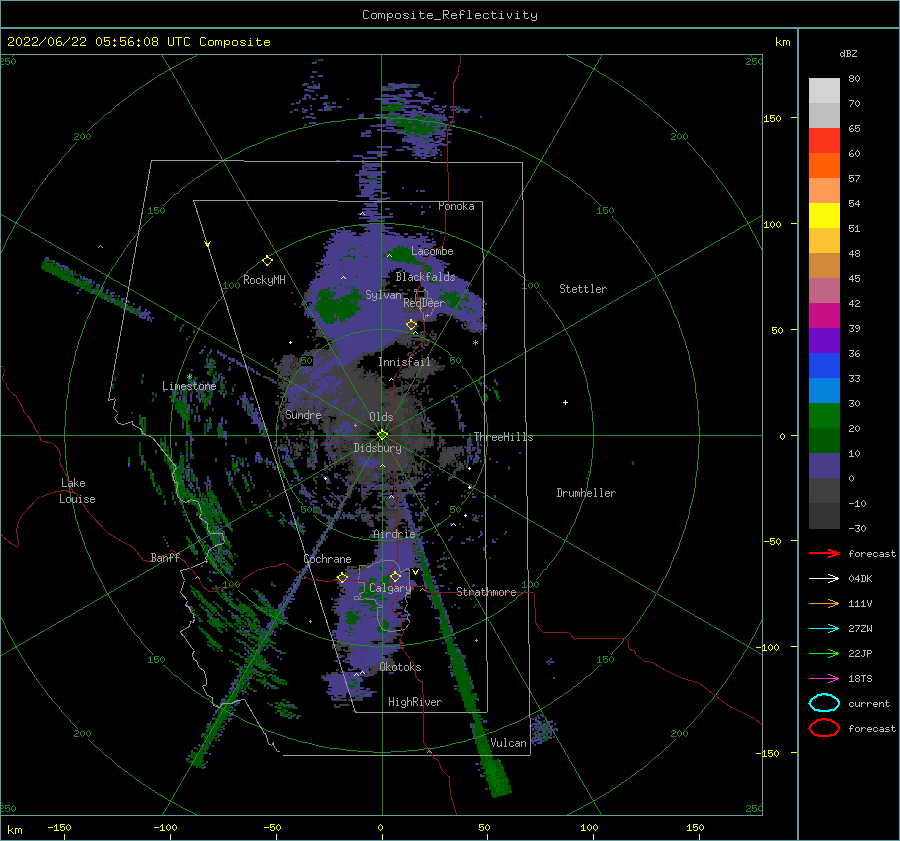
Task: Click the Sundre town label
Action: (x=303, y=414)
